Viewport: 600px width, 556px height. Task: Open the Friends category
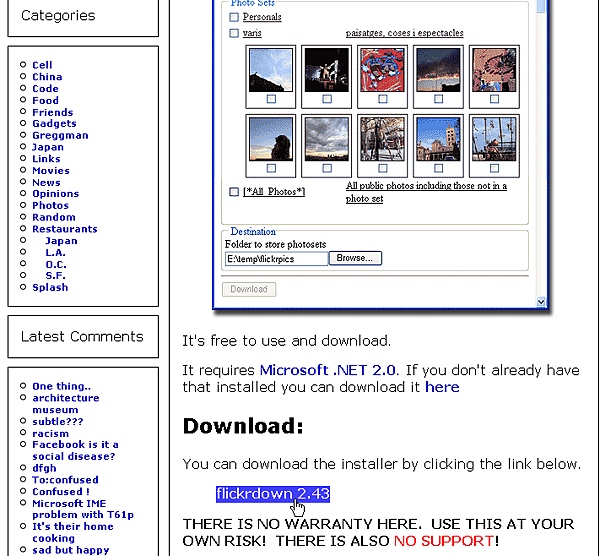(52, 113)
